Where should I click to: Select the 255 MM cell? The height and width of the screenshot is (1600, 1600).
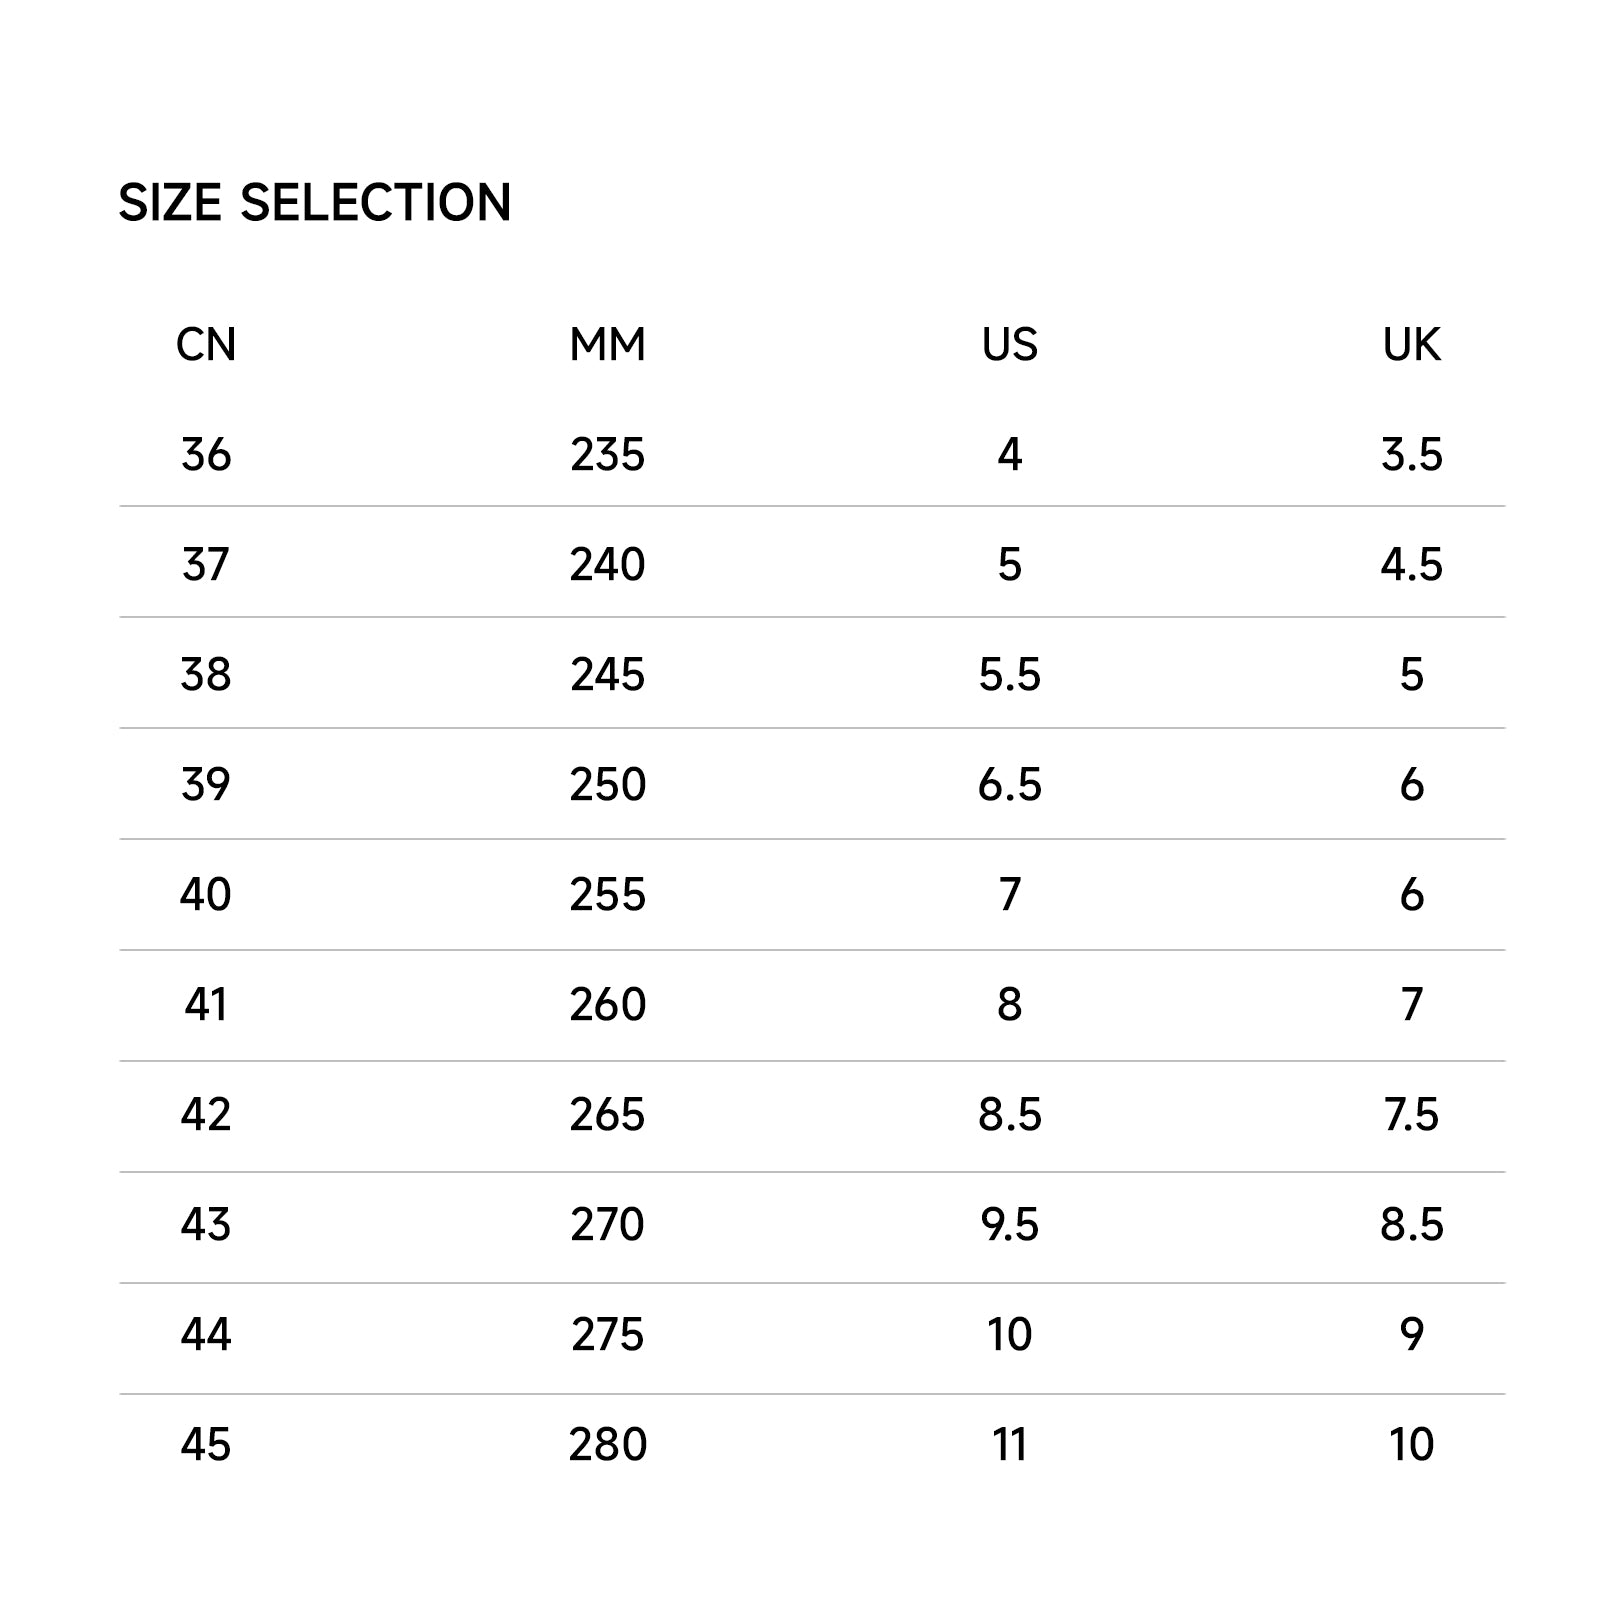(608, 895)
